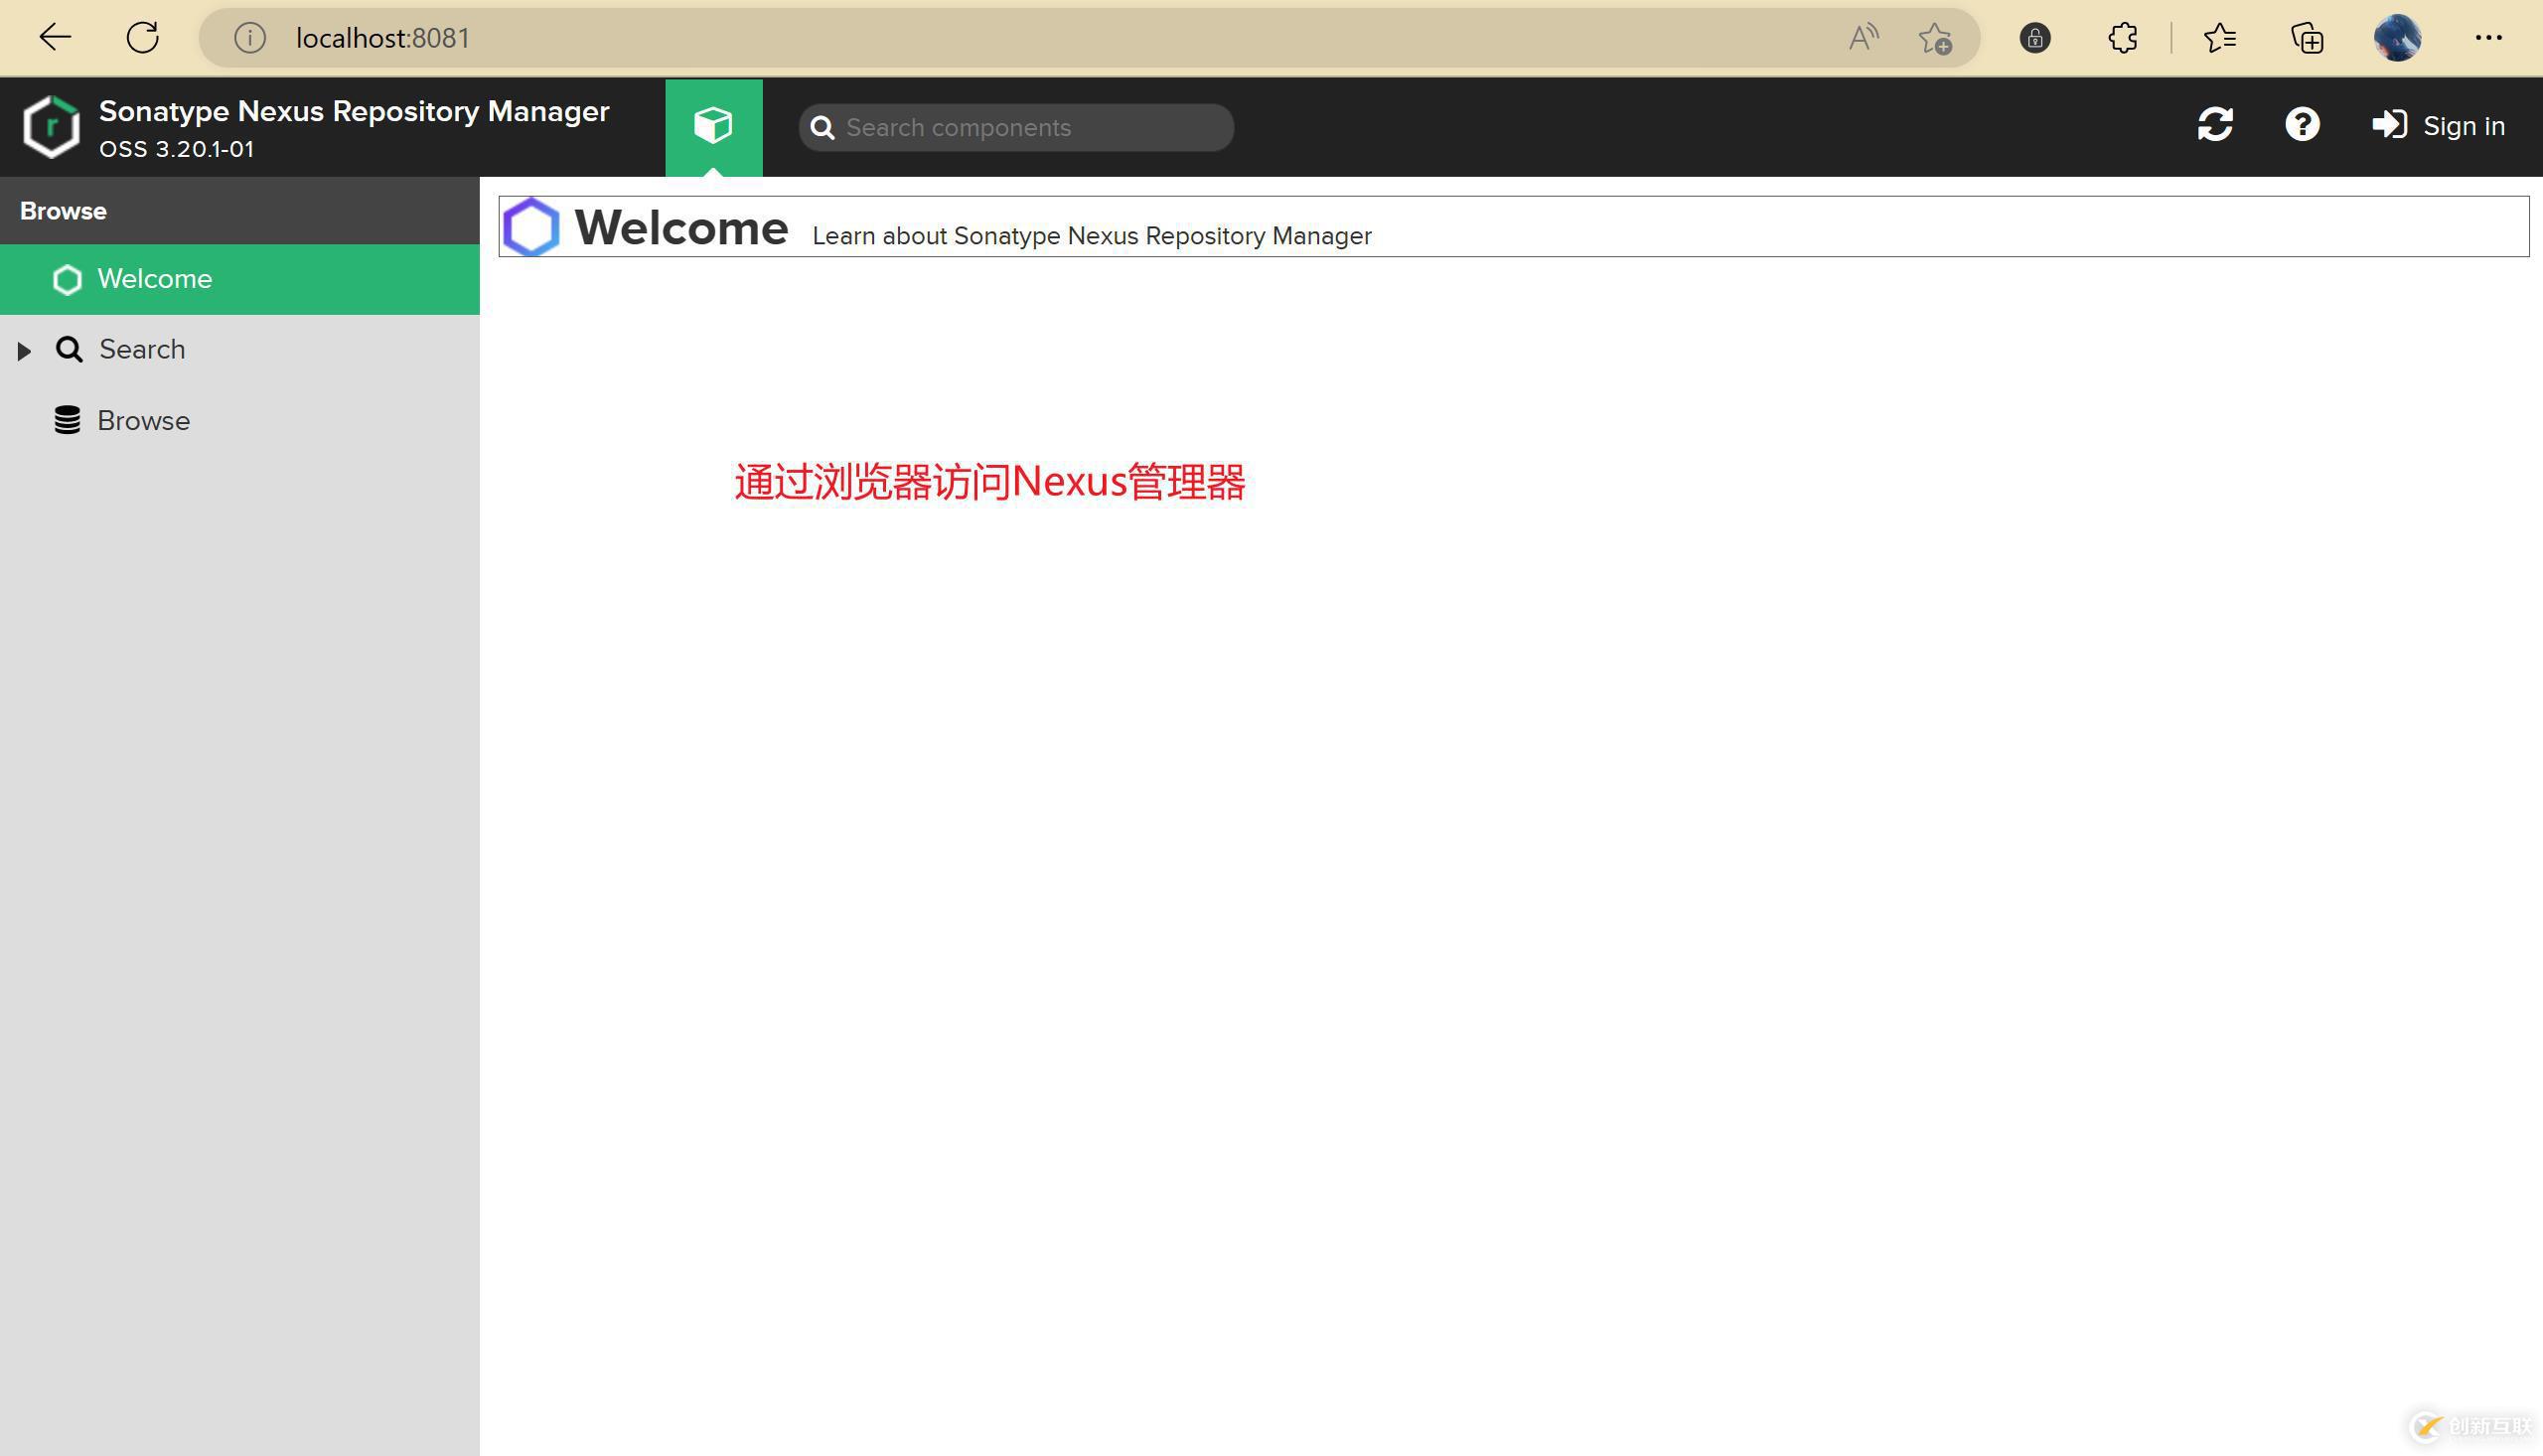The height and width of the screenshot is (1456, 2543).
Task: Click the magnifier icon in search box
Action: point(822,127)
